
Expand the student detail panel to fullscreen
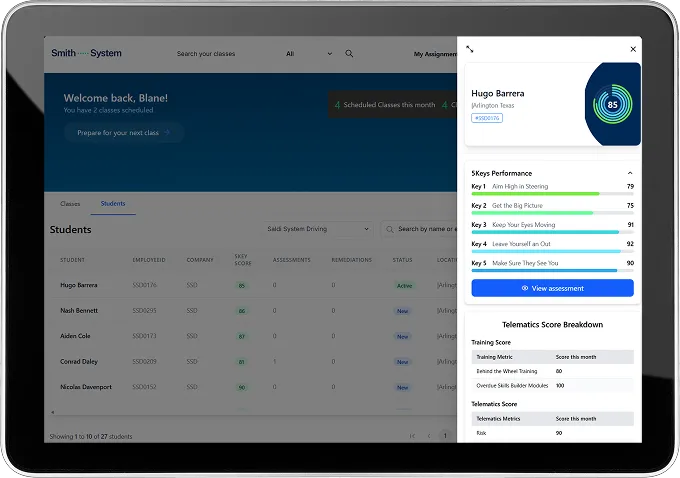(470, 49)
